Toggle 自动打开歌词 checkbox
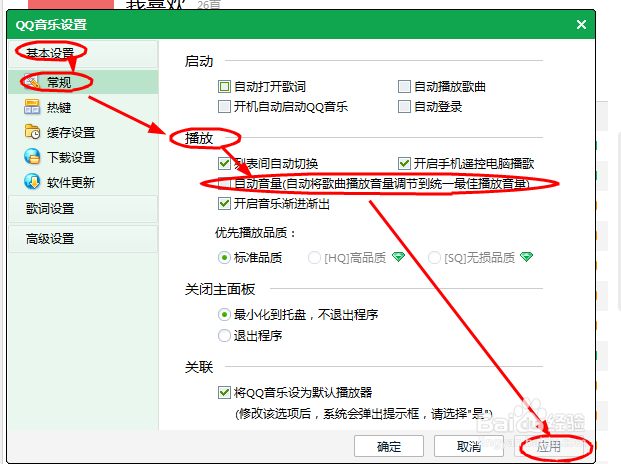The image size is (621, 464). pos(224,86)
